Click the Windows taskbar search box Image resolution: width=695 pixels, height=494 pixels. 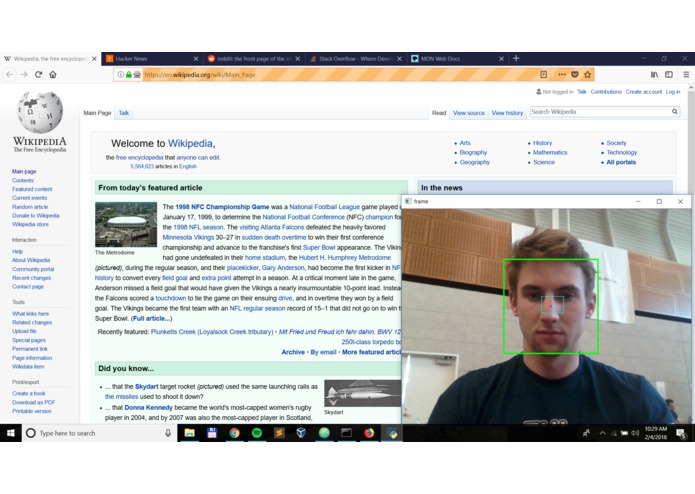pos(100,433)
